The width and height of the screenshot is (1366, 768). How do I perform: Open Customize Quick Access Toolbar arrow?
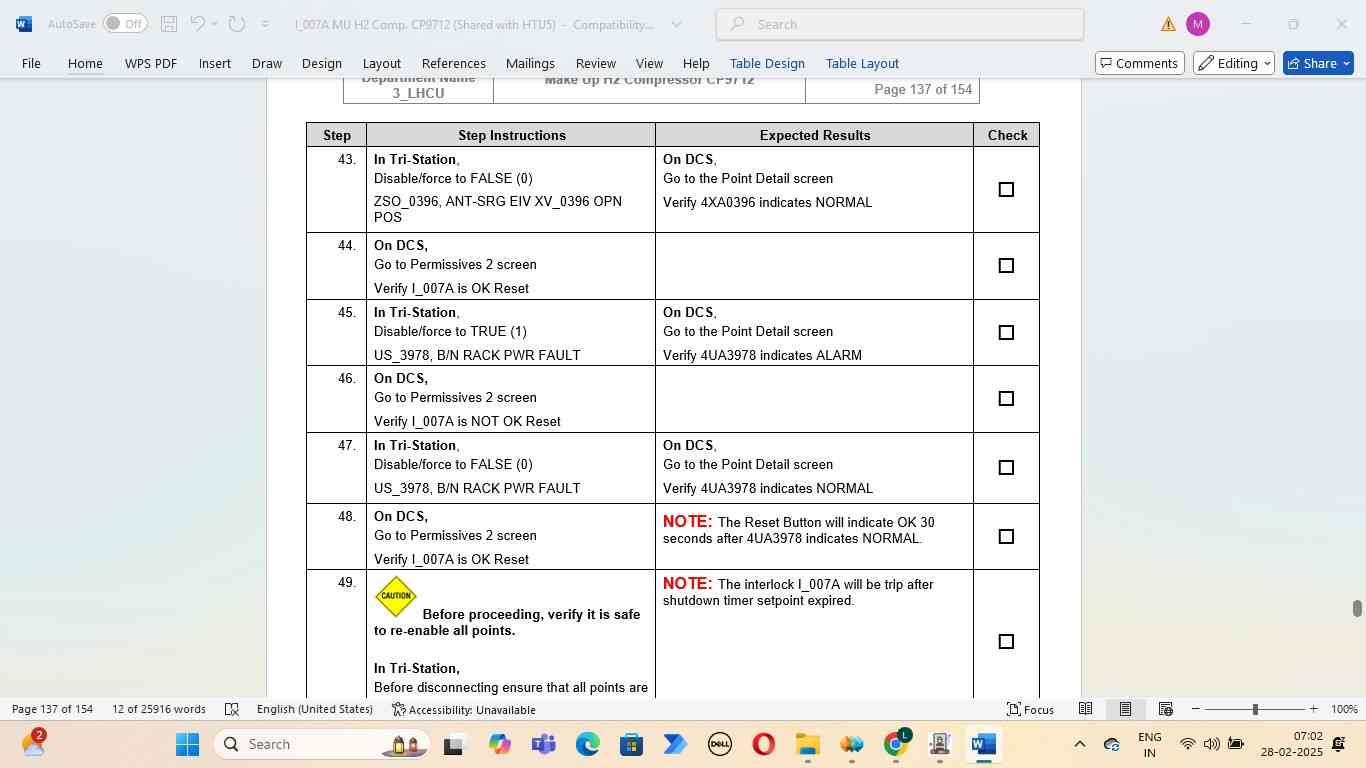(265, 24)
